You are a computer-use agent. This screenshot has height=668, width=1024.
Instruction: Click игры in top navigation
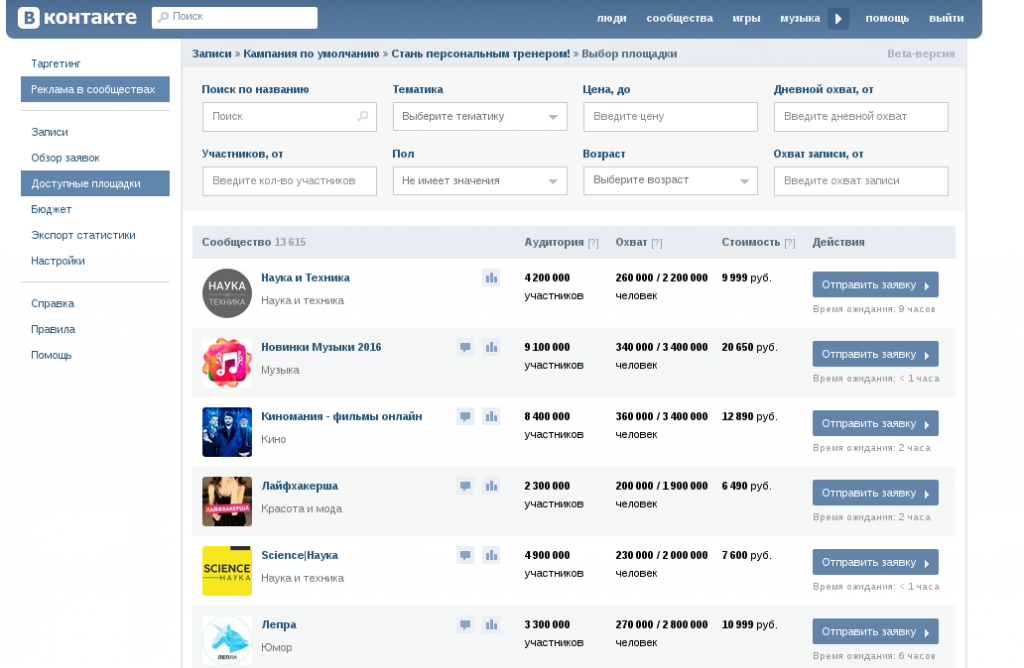click(x=746, y=18)
